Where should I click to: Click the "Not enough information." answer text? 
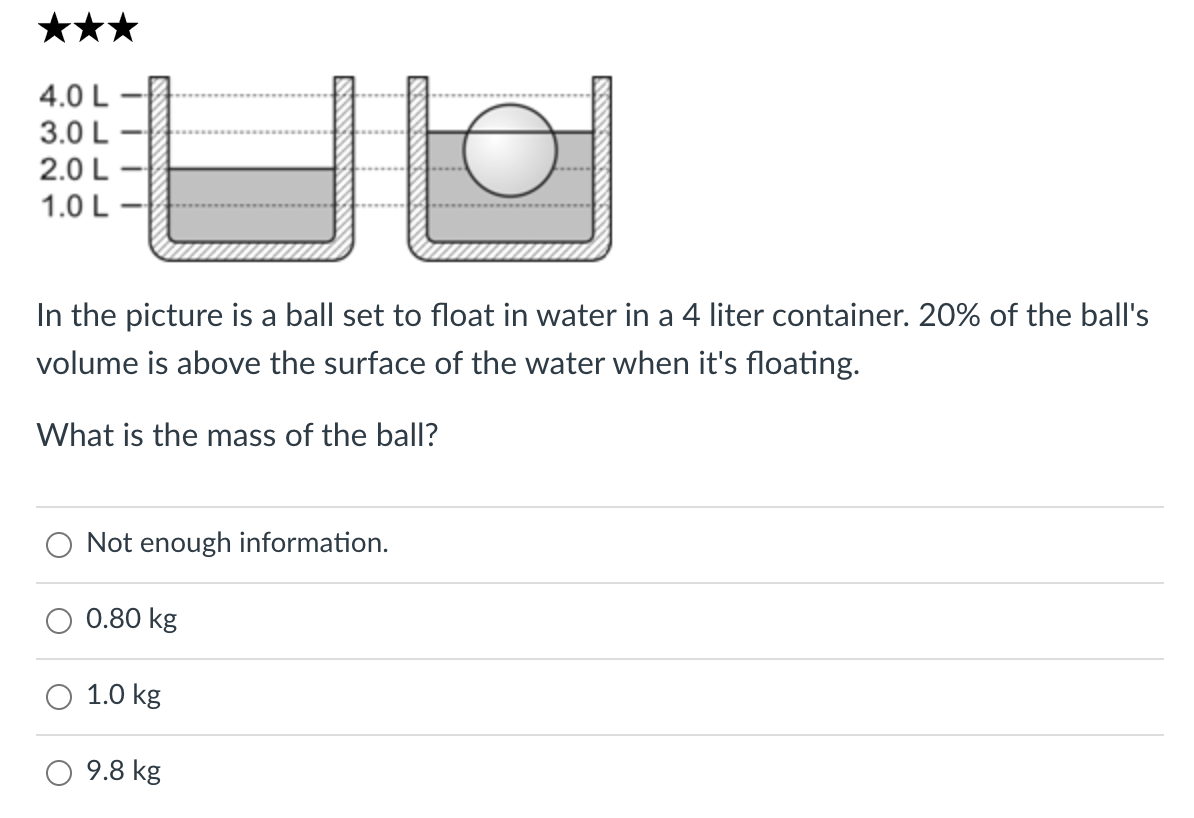pos(238,543)
